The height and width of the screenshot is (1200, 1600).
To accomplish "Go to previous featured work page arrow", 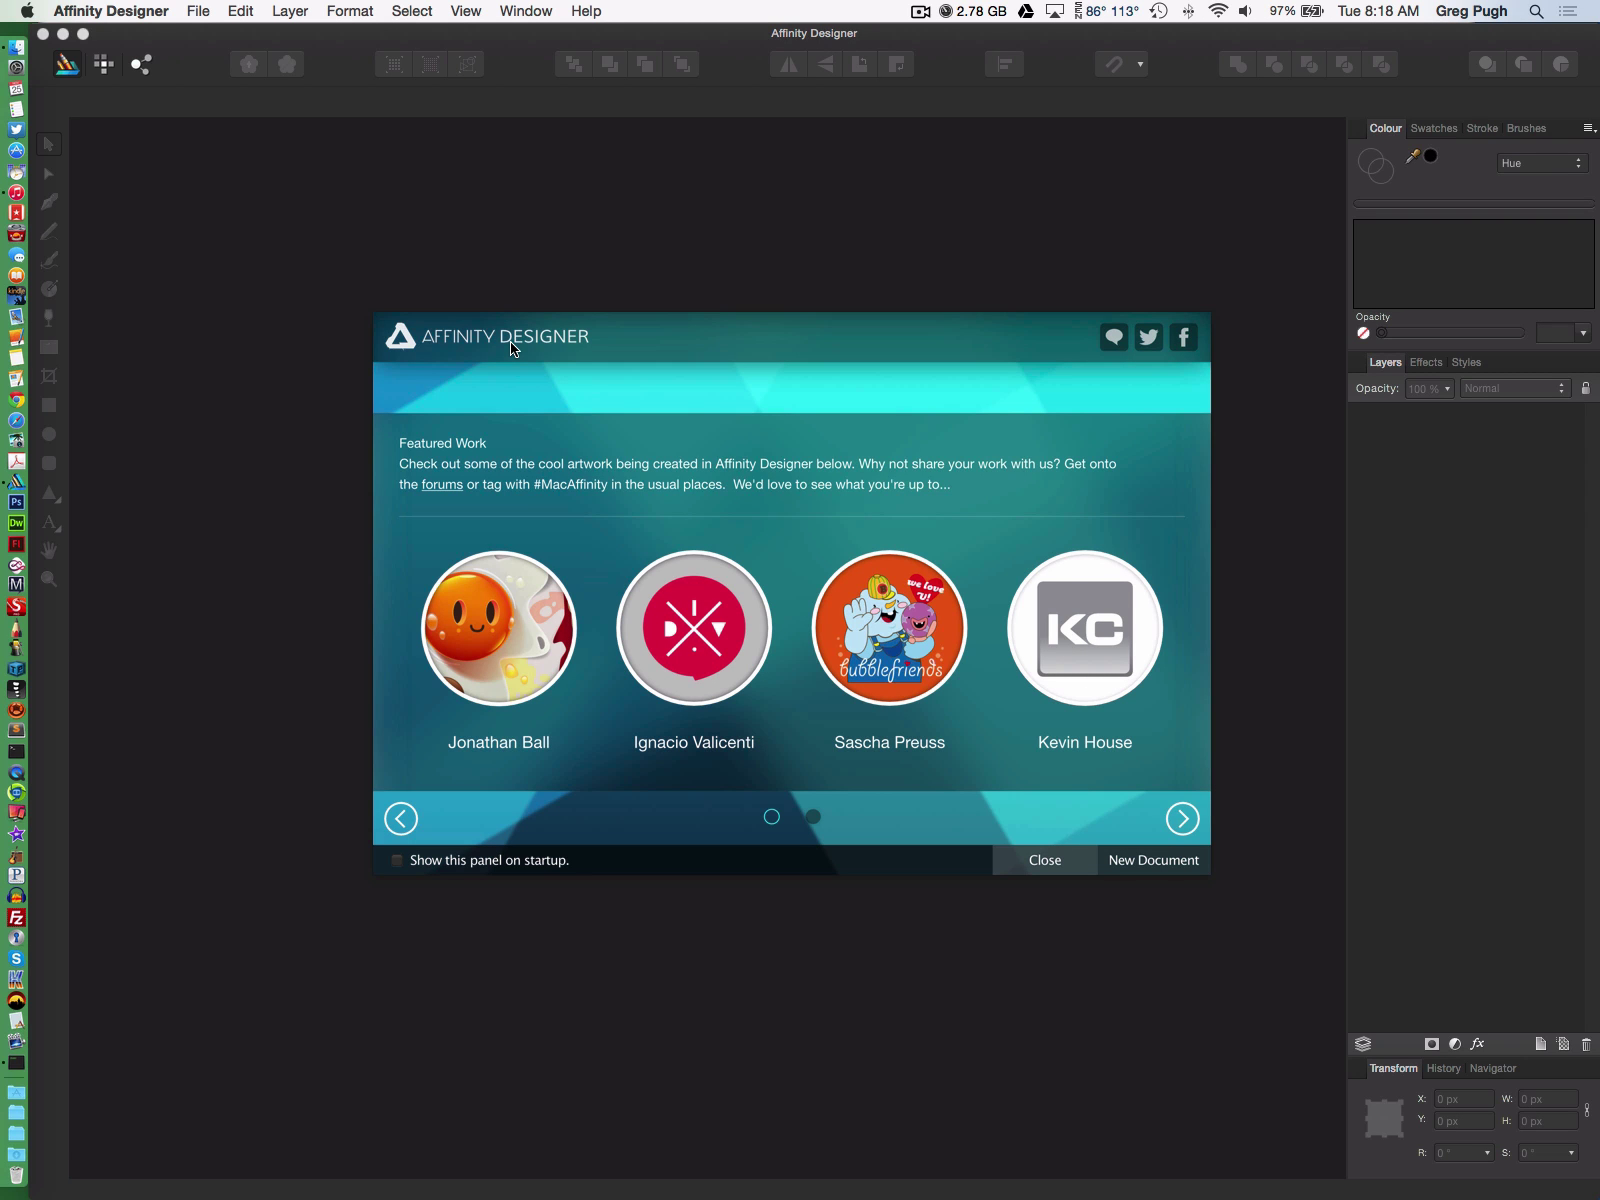I will coord(401,819).
